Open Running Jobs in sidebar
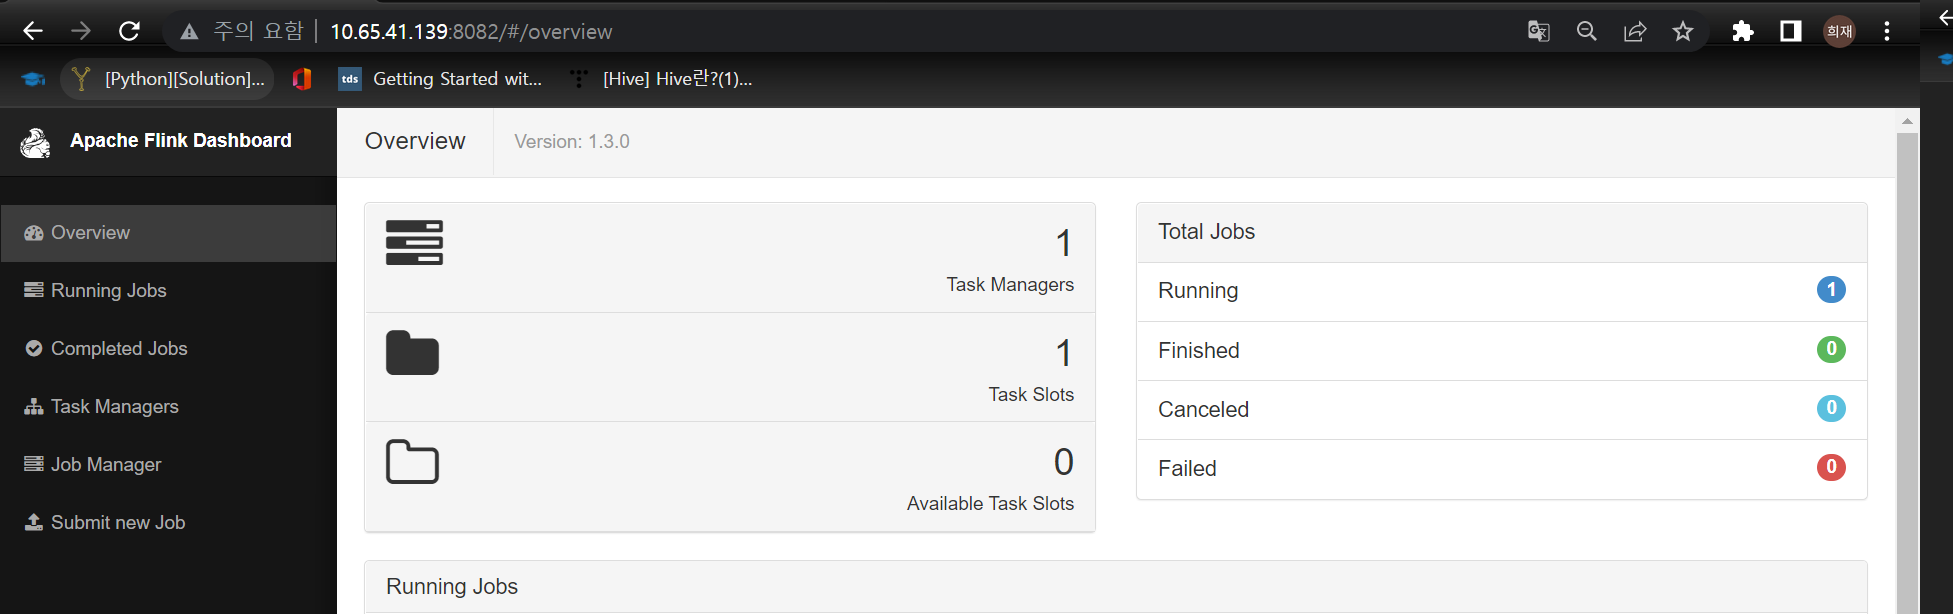This screenshot has width=1953, height=614. [x=168, y=291]
